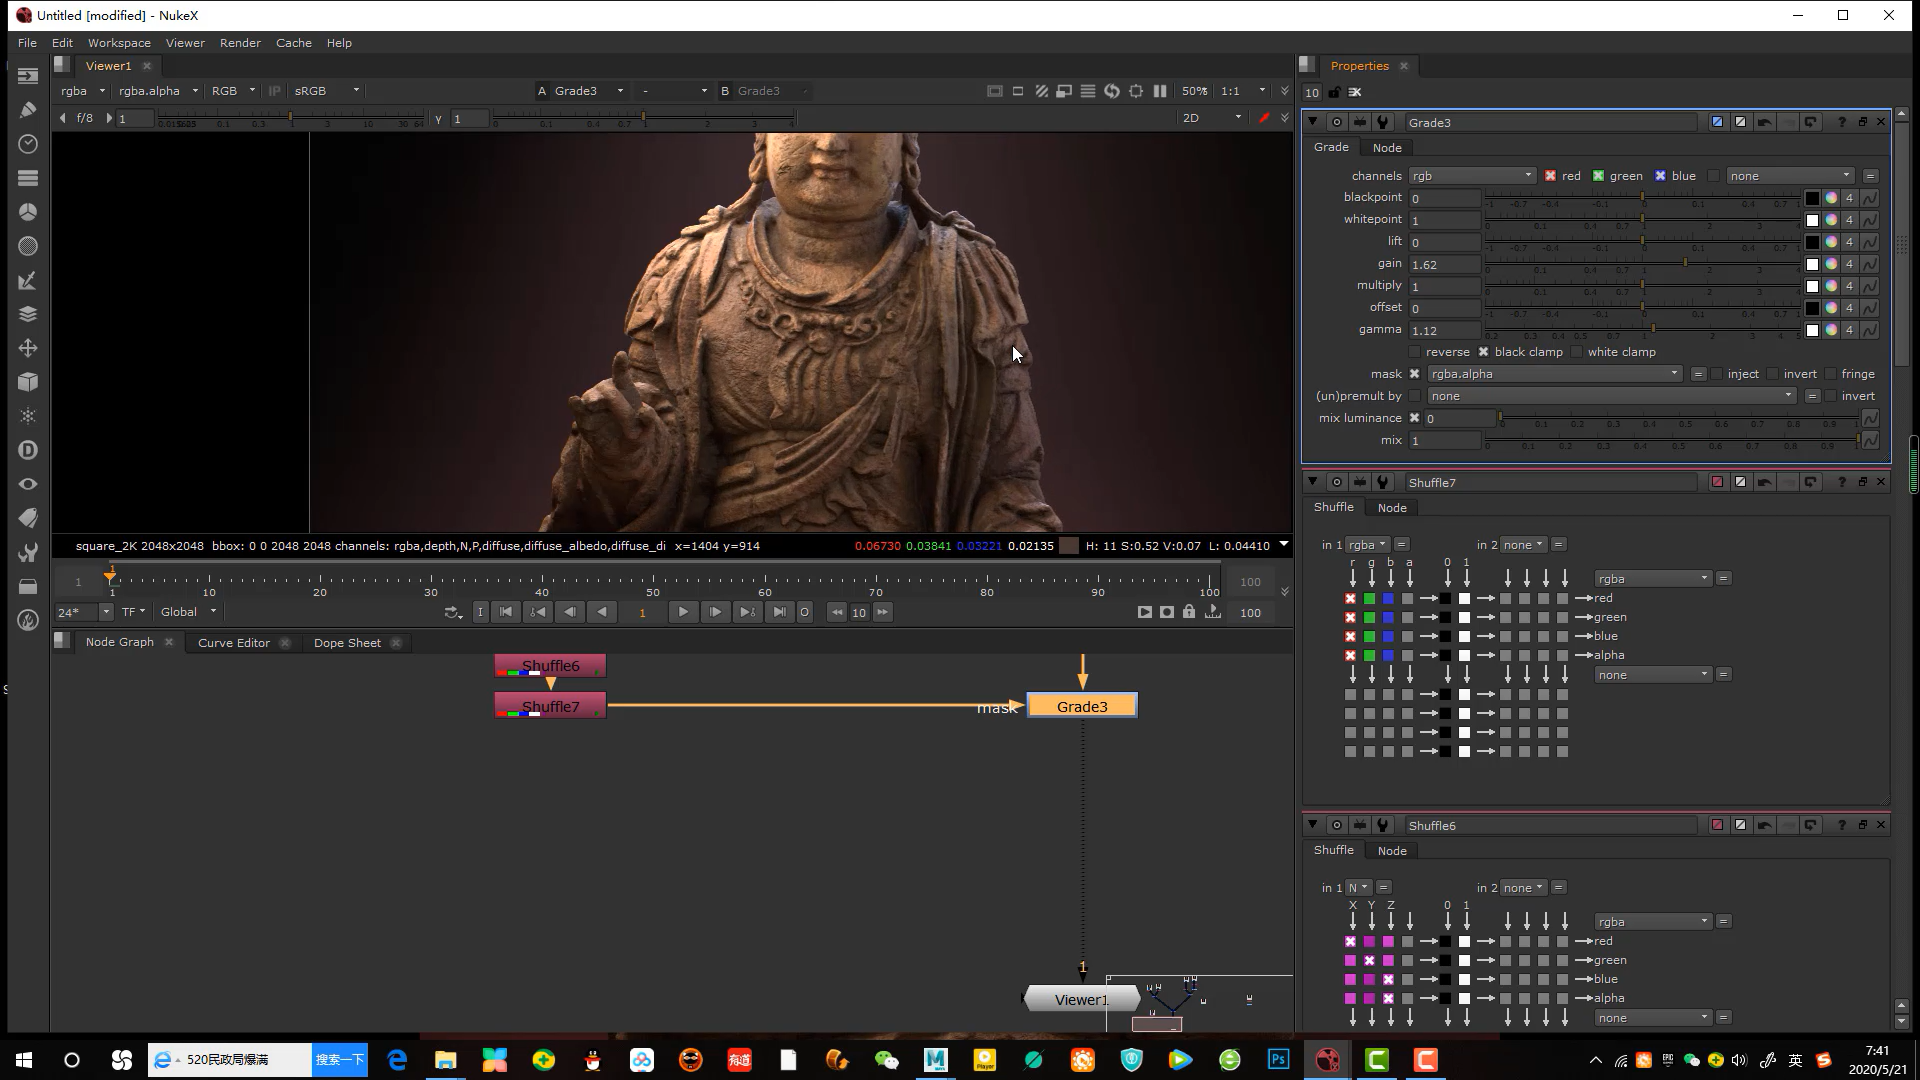The width and height of the screenshot is (1920, 1080).
Task: Open Photoshop from the Windows taskbar
Action: tap(1278, 1060)
